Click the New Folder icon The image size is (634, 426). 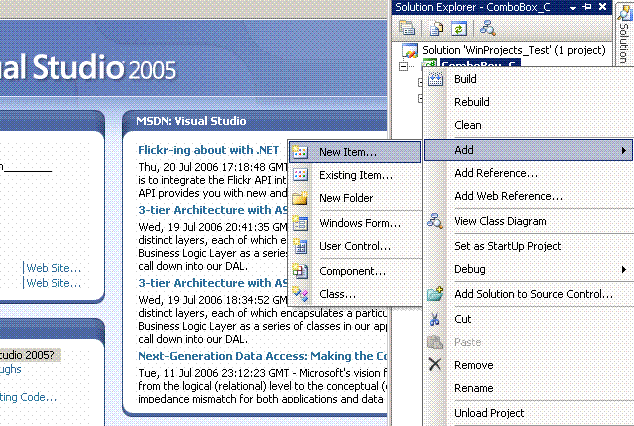point(300,198)
